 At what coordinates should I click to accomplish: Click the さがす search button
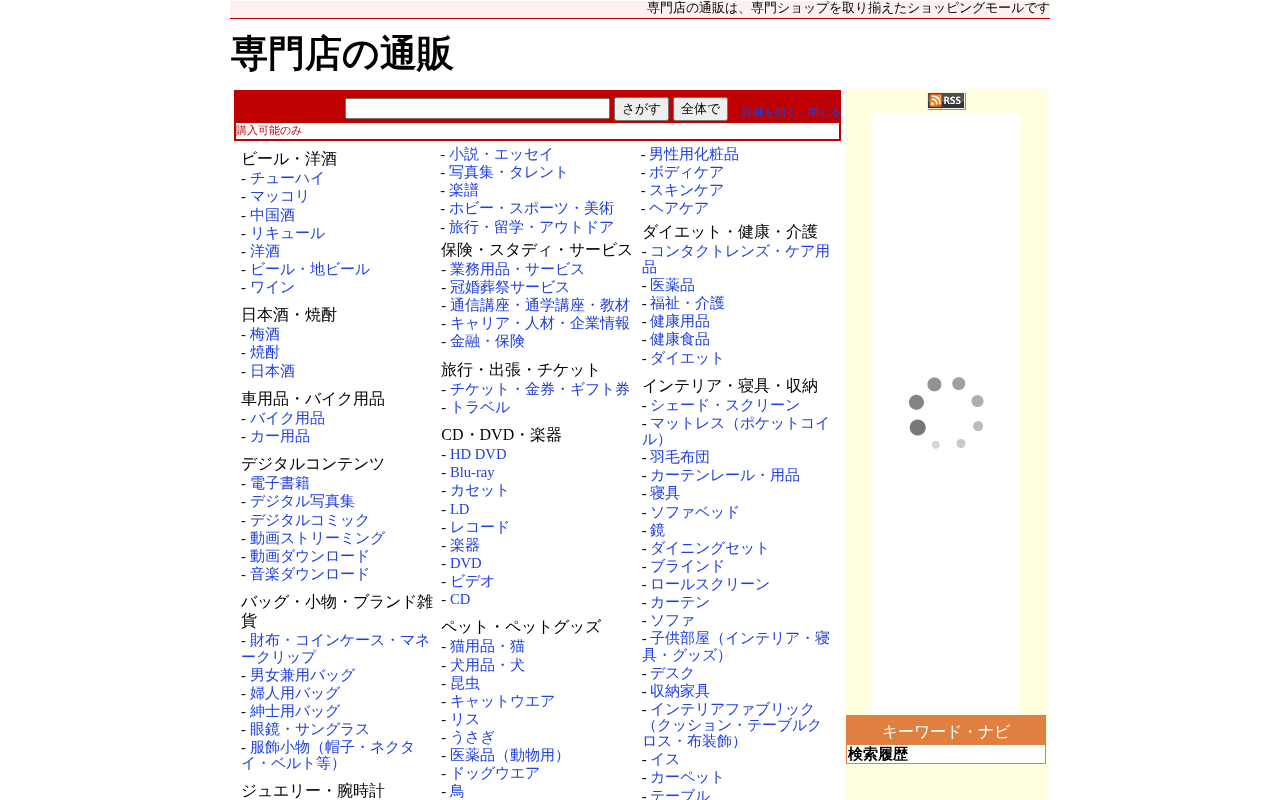pyautogui.click(x=641, y=109)
